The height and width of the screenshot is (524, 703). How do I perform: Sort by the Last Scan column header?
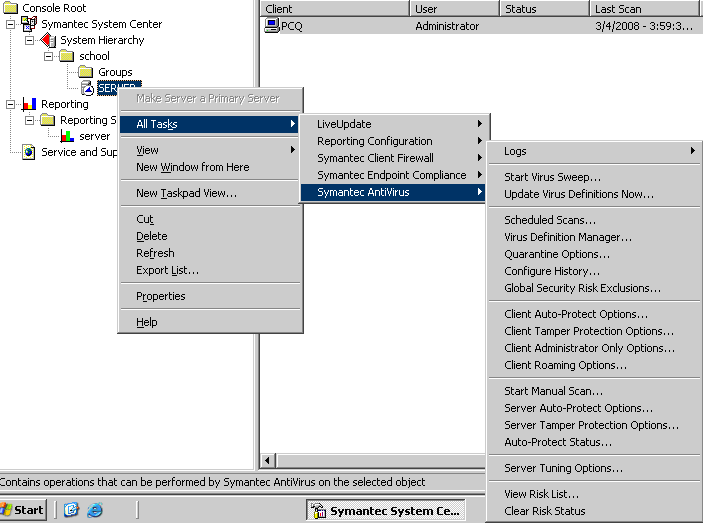point(644,9)
